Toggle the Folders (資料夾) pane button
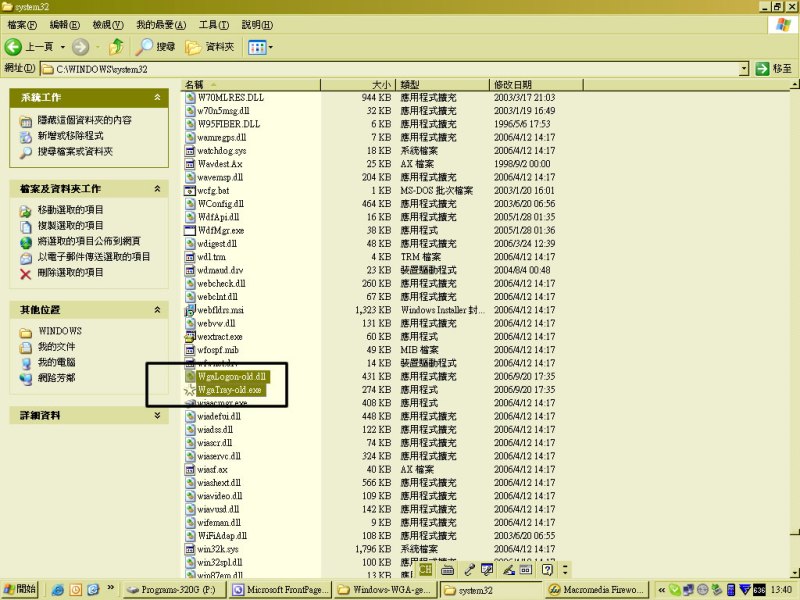Screen dimensions: 800x600 (x=210, y=47)
